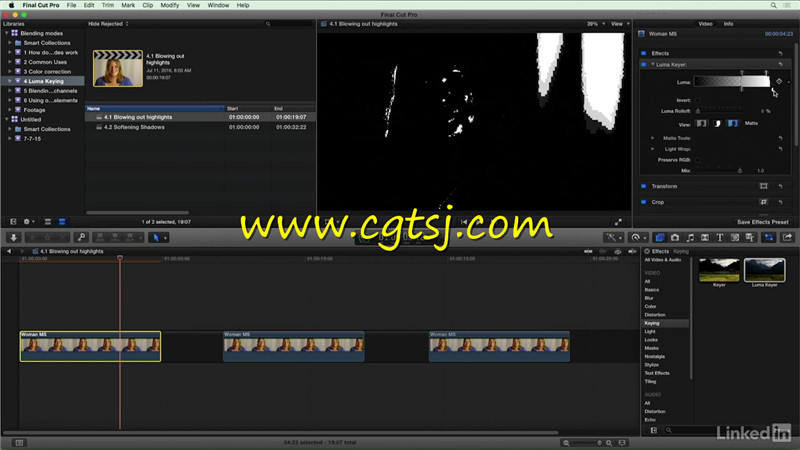This screenshot has width=800, height=450.
Task: Toggle the Effects blue enable checkbox
Action: (x=643, y=53)
